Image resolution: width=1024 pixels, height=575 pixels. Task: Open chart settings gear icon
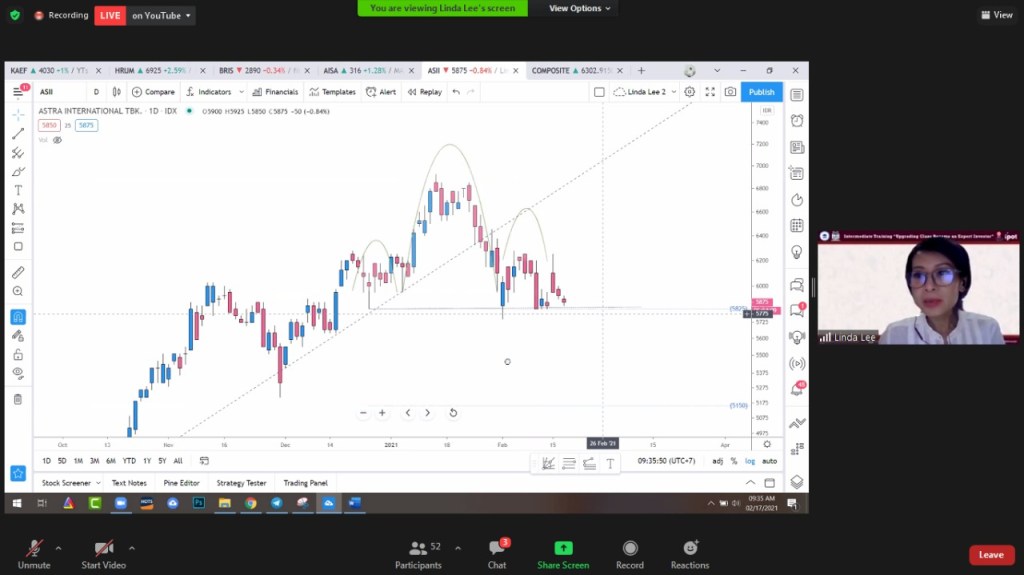coord(689,92)
